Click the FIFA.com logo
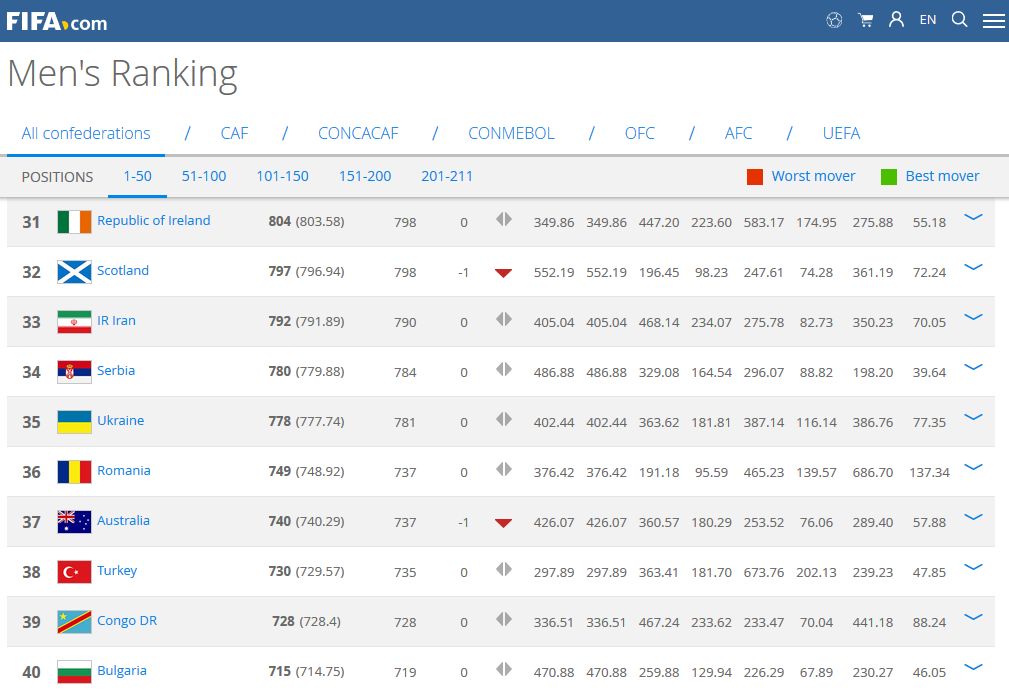 click(57, 21)
